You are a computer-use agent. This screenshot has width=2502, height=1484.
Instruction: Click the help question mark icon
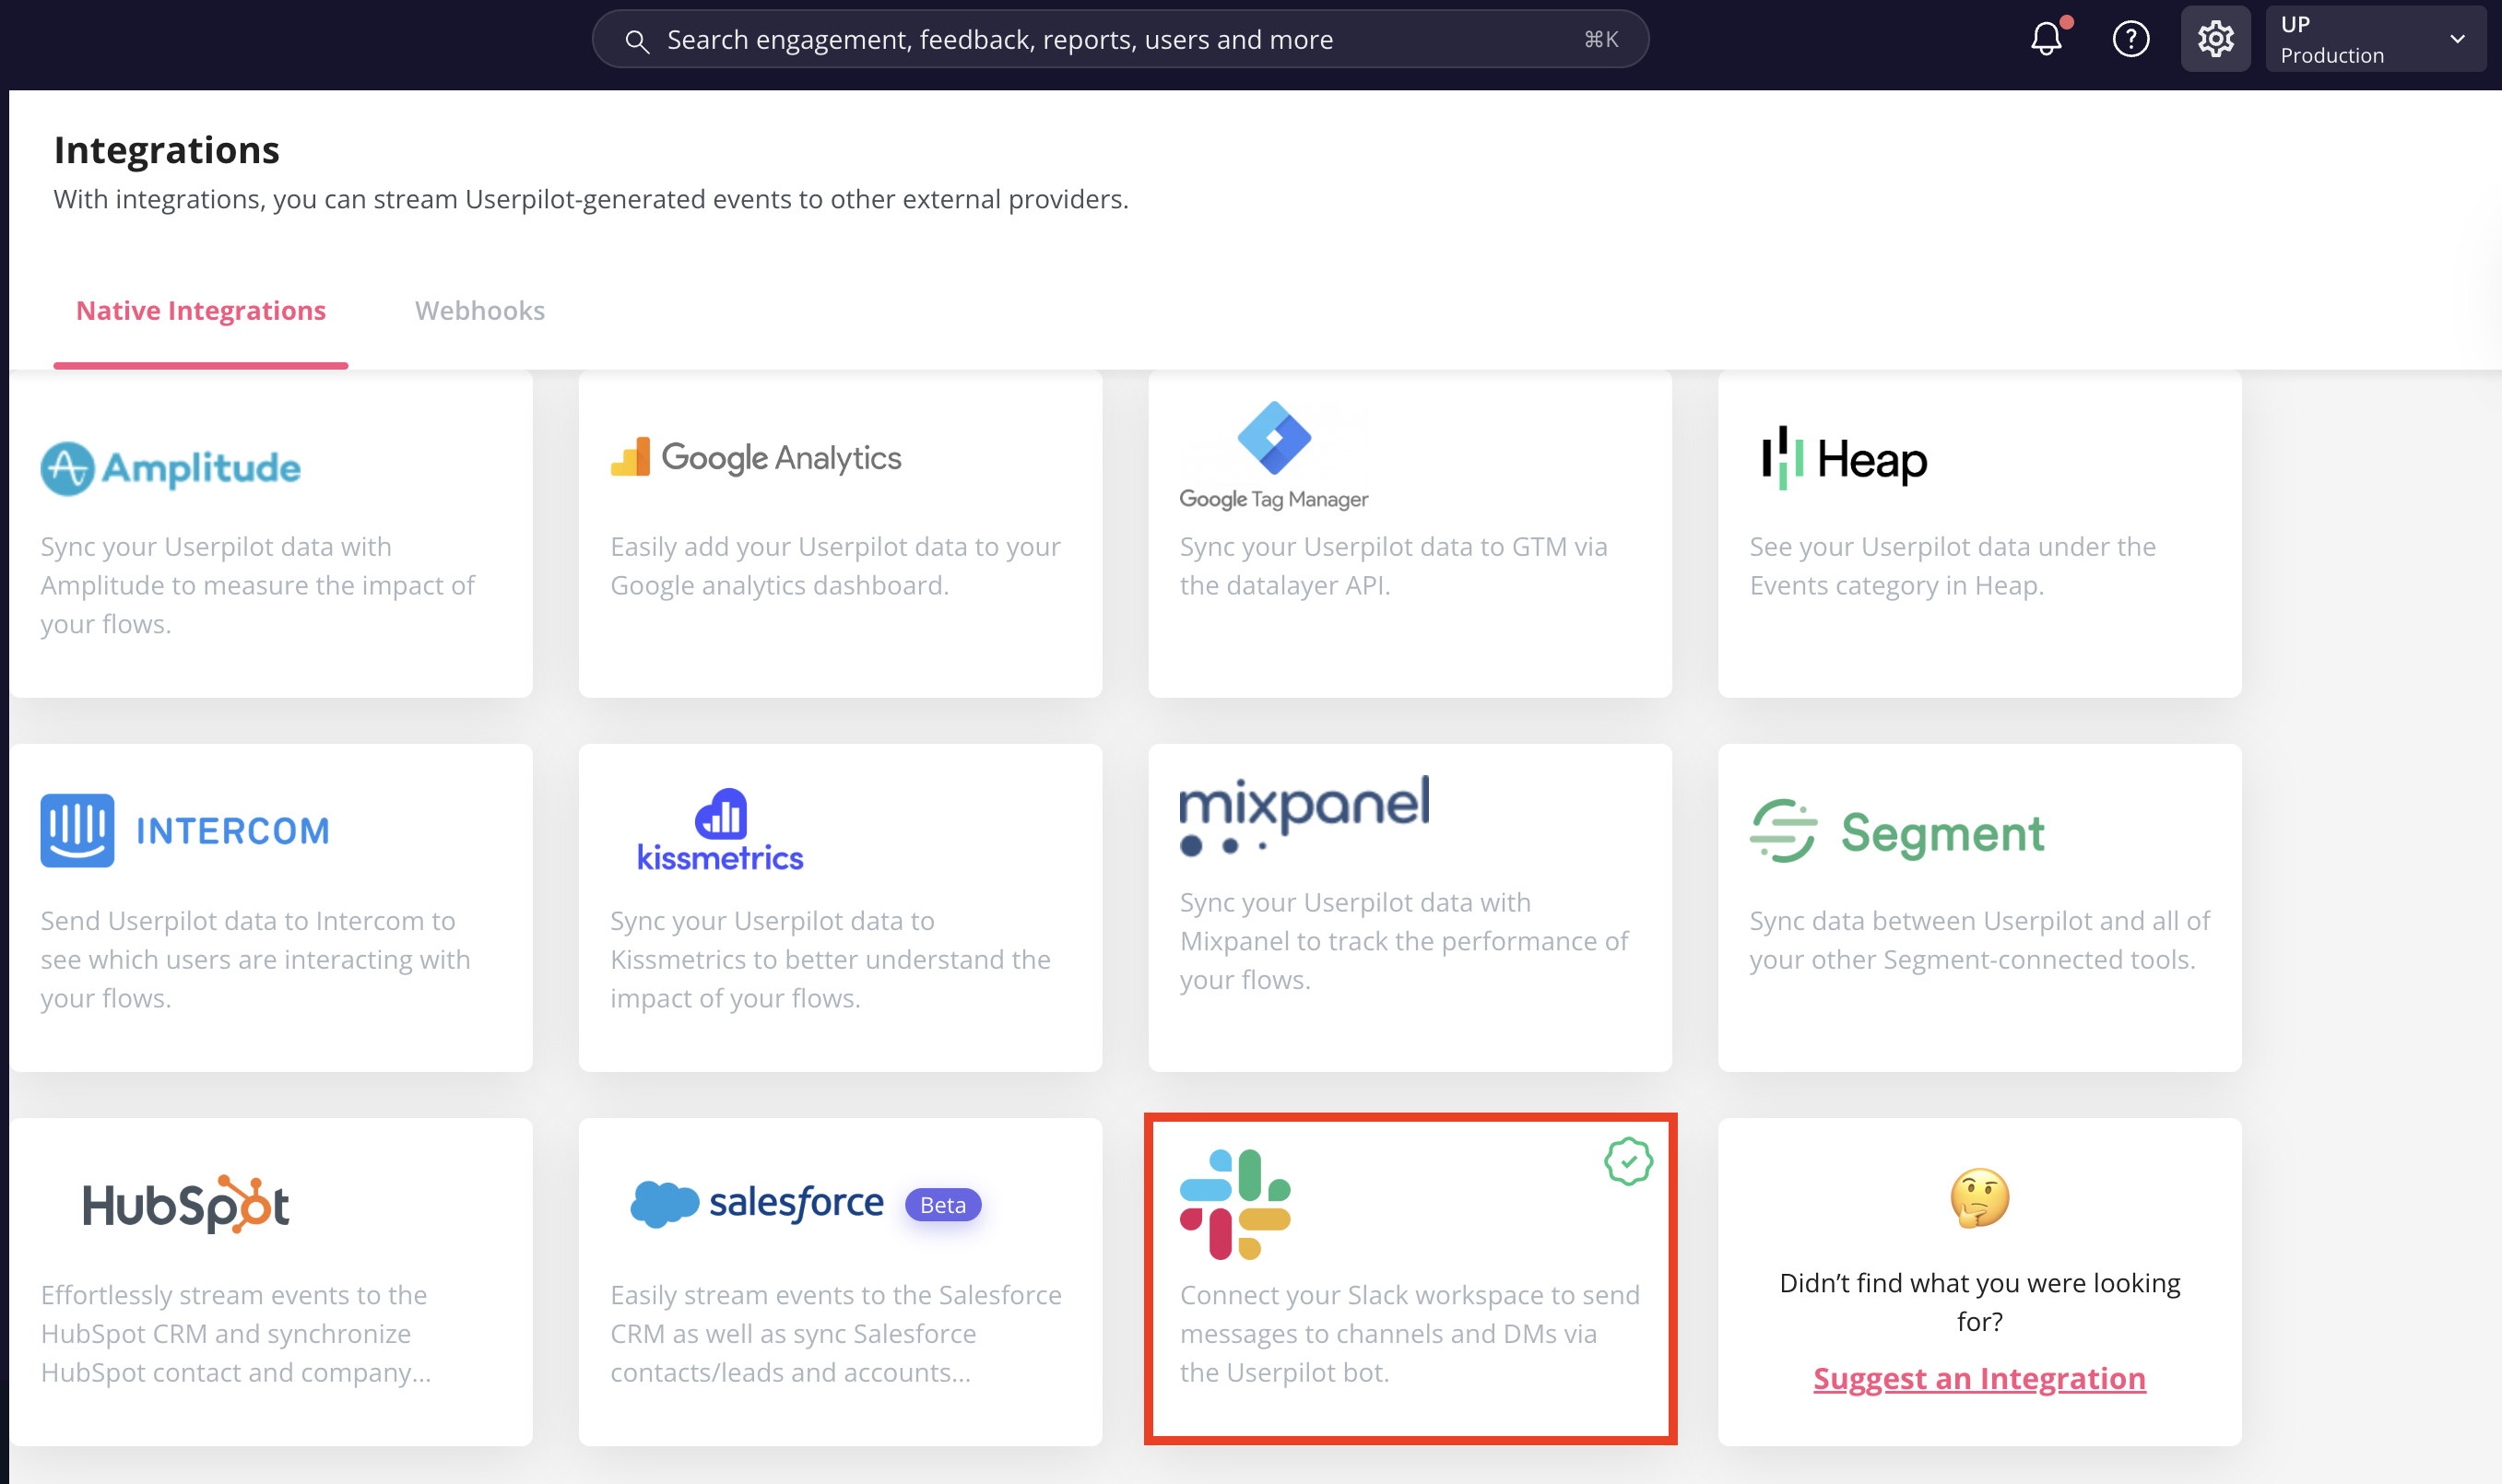point(2130,39)
